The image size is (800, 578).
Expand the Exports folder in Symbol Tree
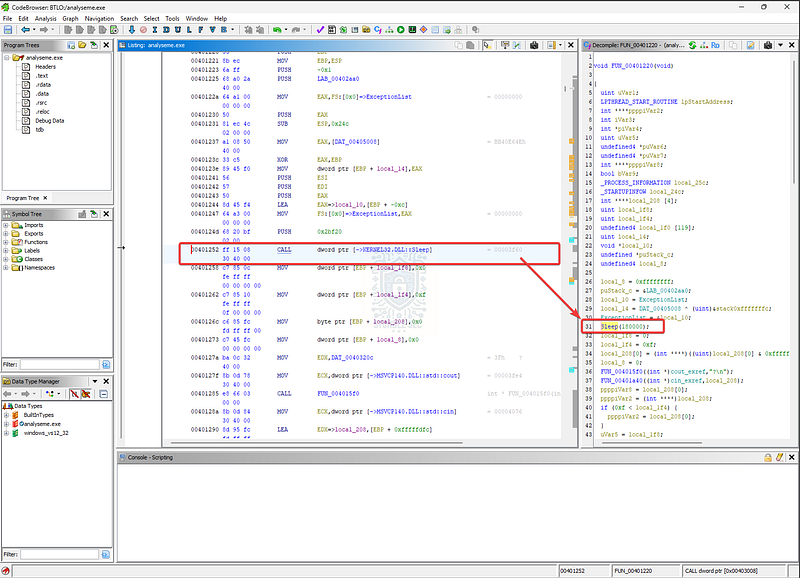click(6, 234)
